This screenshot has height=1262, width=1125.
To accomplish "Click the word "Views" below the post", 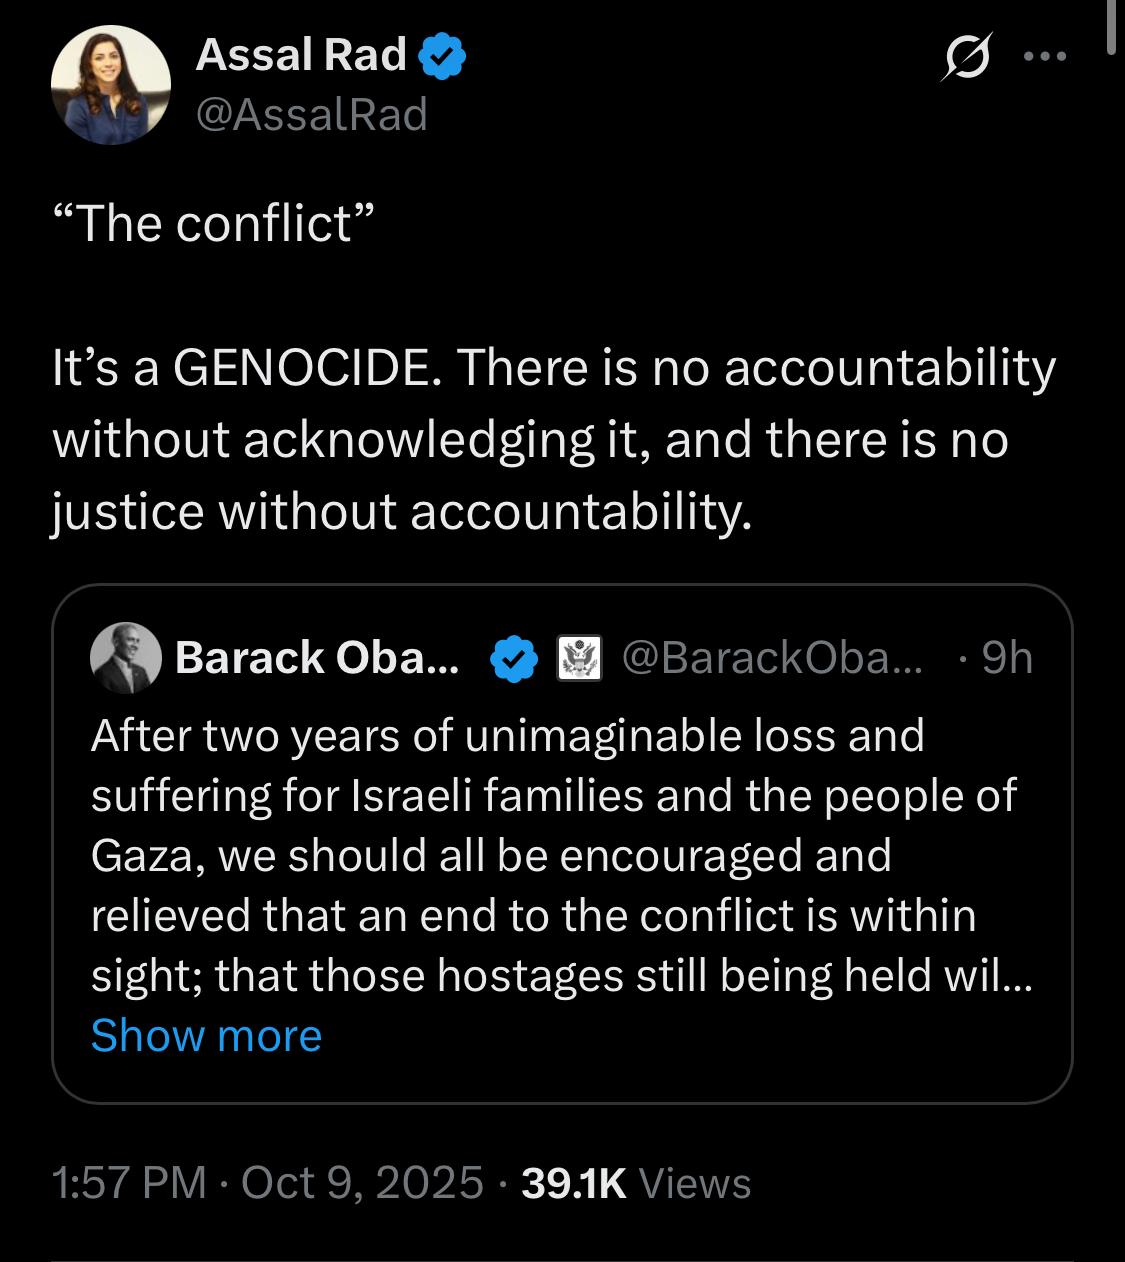I will click(x=694, y=1183).
